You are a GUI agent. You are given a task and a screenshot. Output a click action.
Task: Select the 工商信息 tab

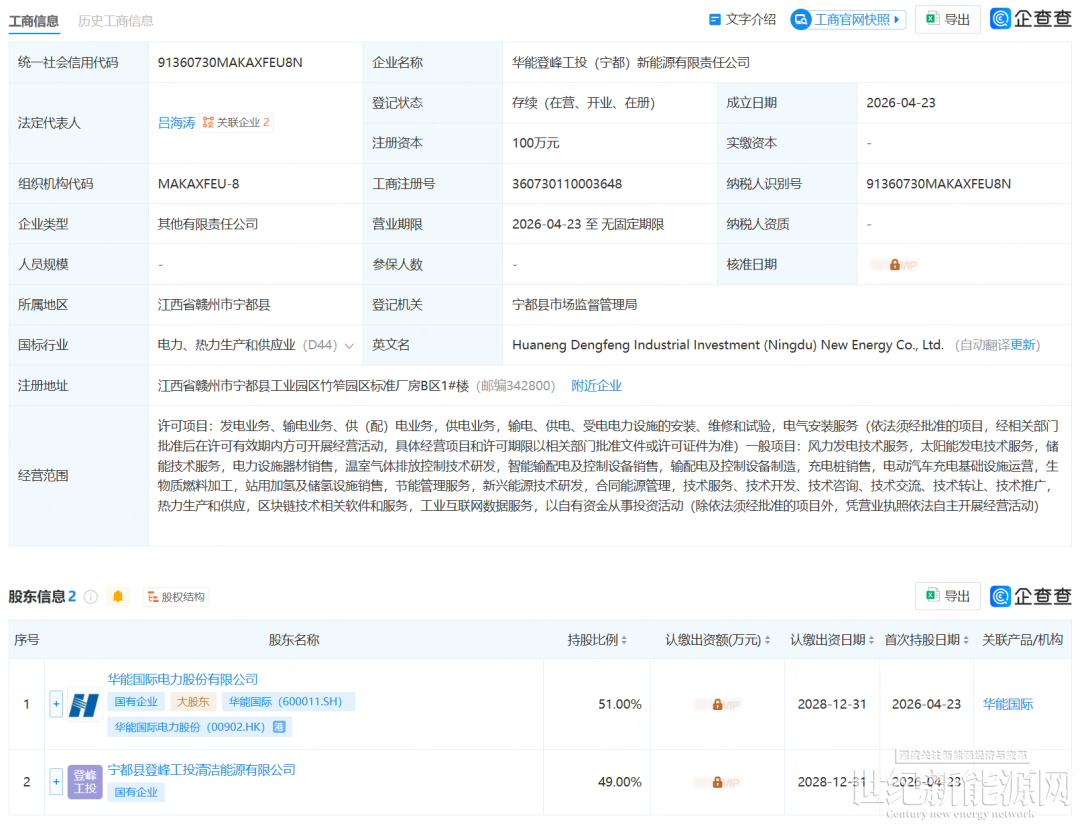tap(34, 21)
